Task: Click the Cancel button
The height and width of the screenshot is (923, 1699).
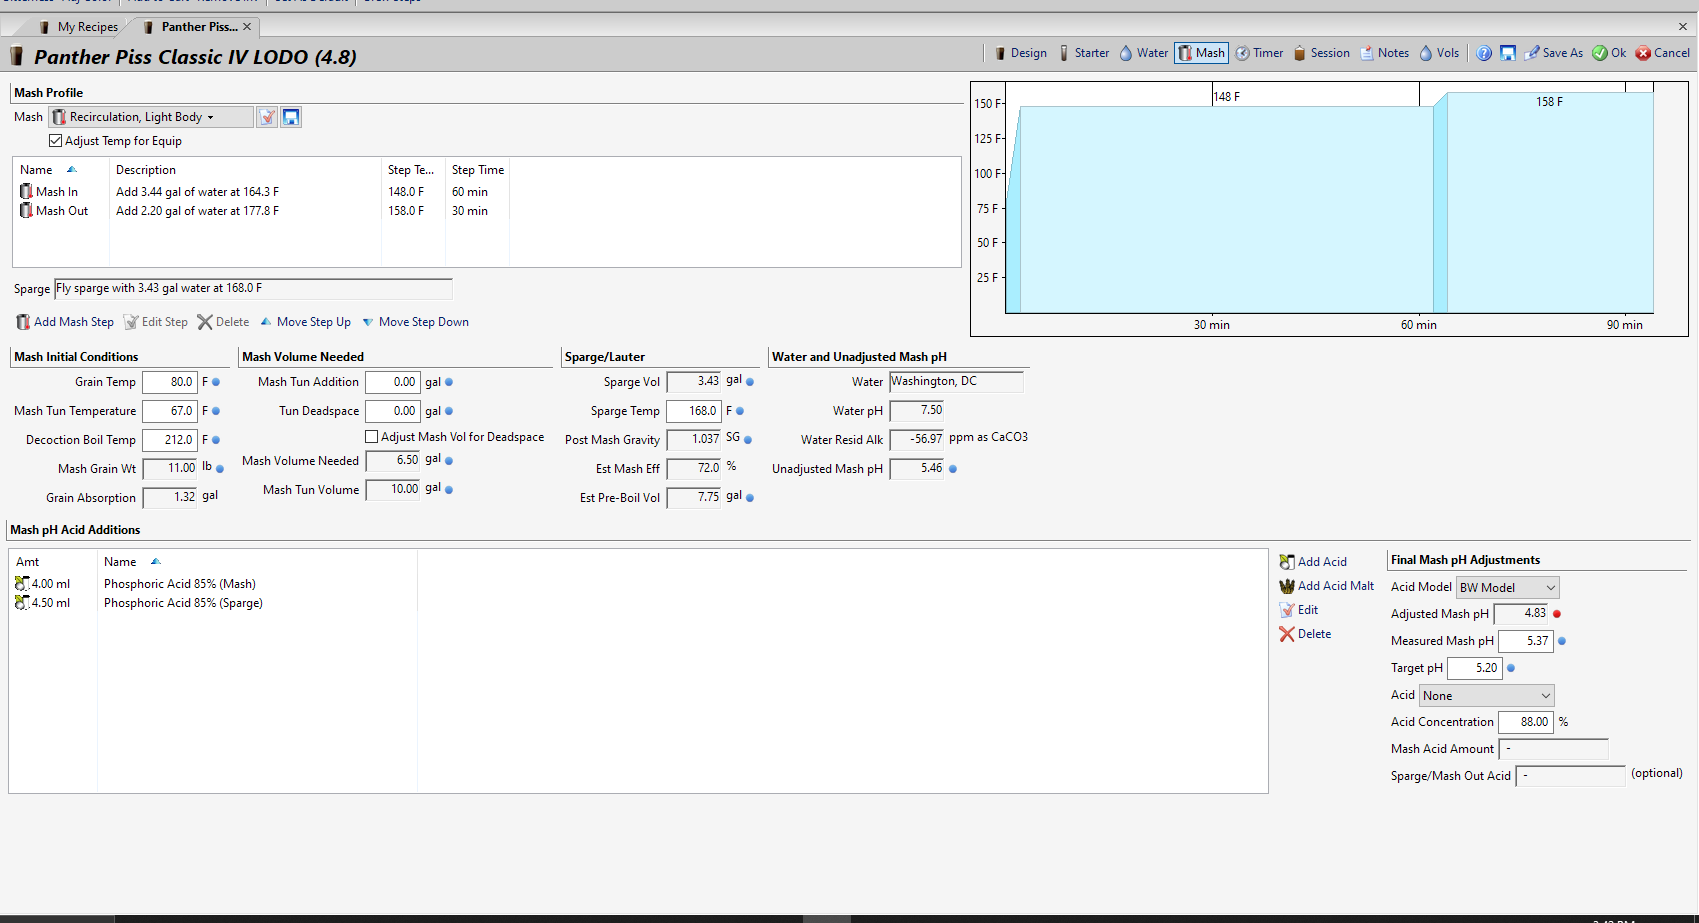Action: point(1663,53)
